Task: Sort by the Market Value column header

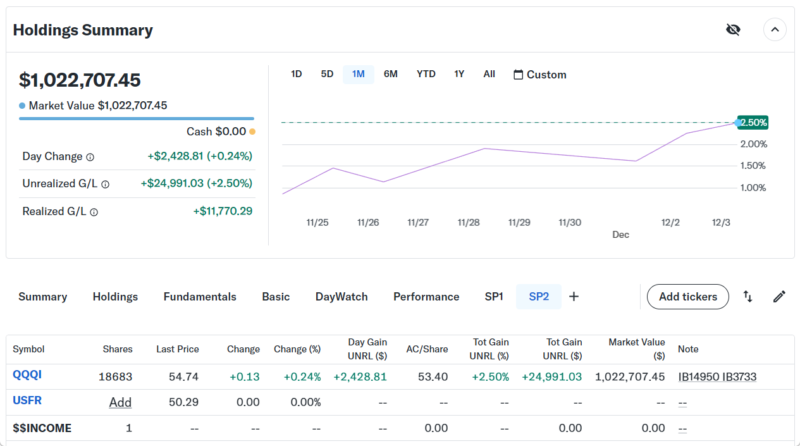Action: point(636,349)
